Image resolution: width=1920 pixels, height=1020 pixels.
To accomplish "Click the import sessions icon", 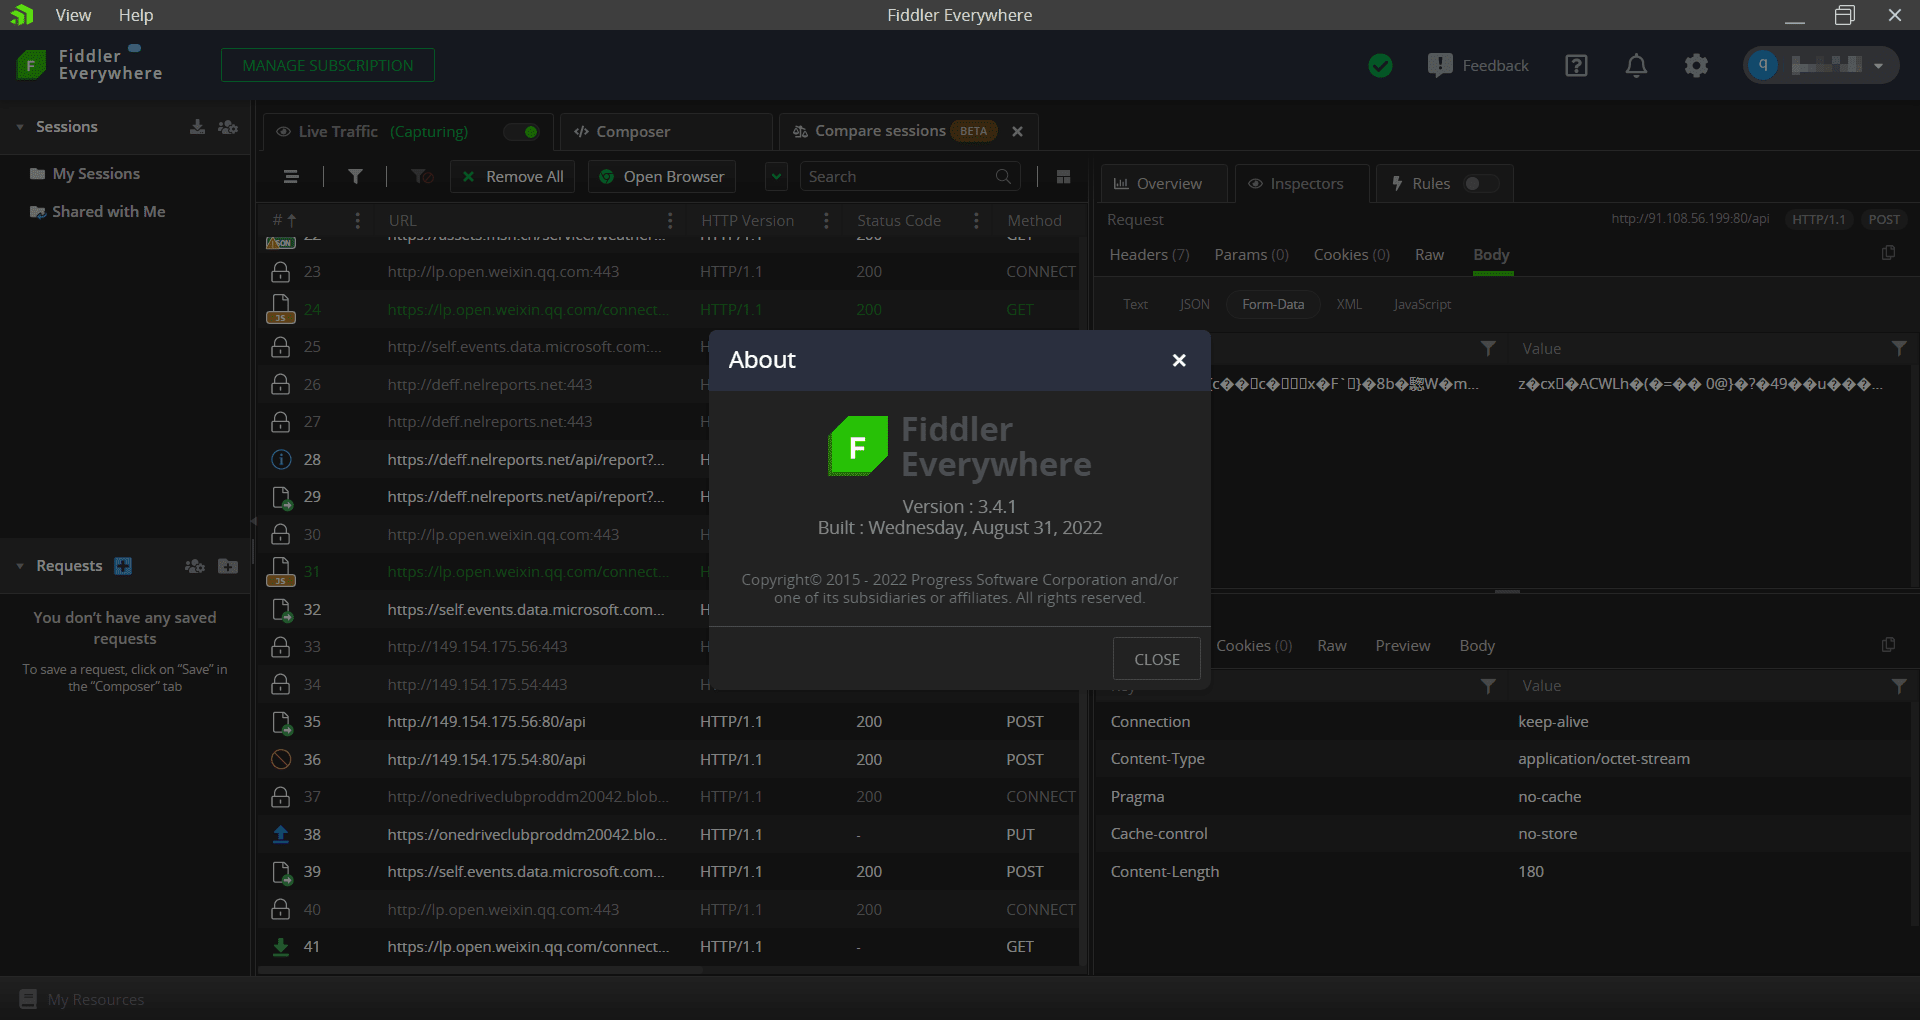I will 197,127.
